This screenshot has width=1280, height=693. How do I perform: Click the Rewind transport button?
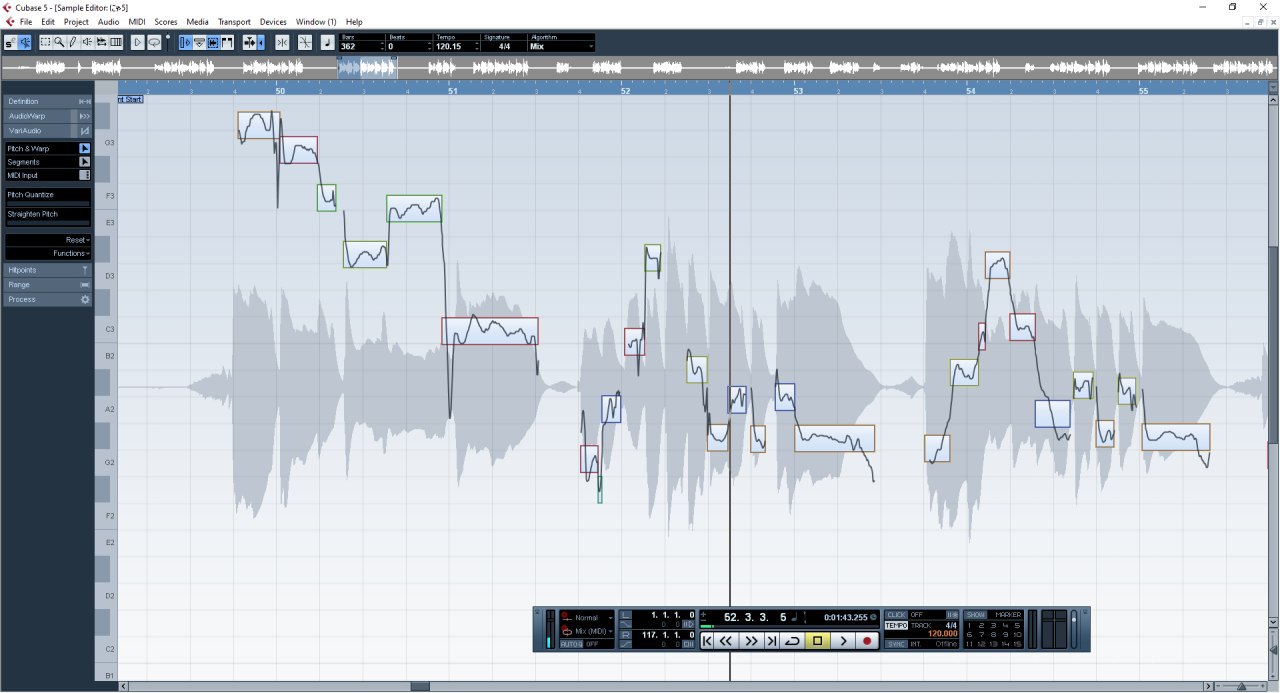pos(726,641)
